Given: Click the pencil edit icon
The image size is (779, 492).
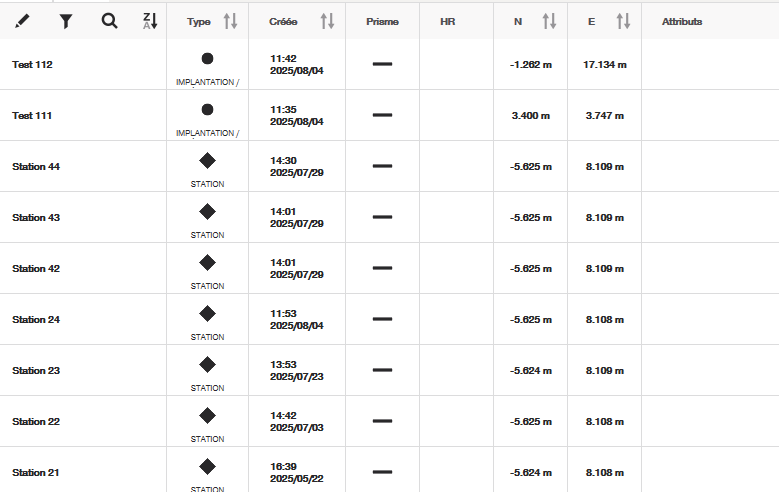Looking at the screenshot, I should [x=23, y=21].
